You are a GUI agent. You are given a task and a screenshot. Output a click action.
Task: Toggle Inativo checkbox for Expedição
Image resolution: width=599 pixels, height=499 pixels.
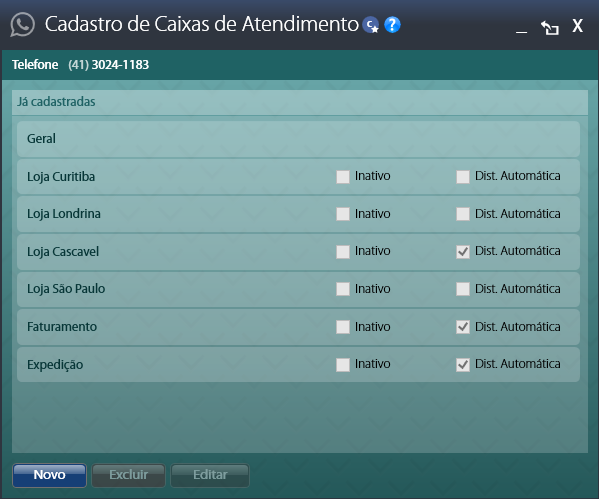343,365
